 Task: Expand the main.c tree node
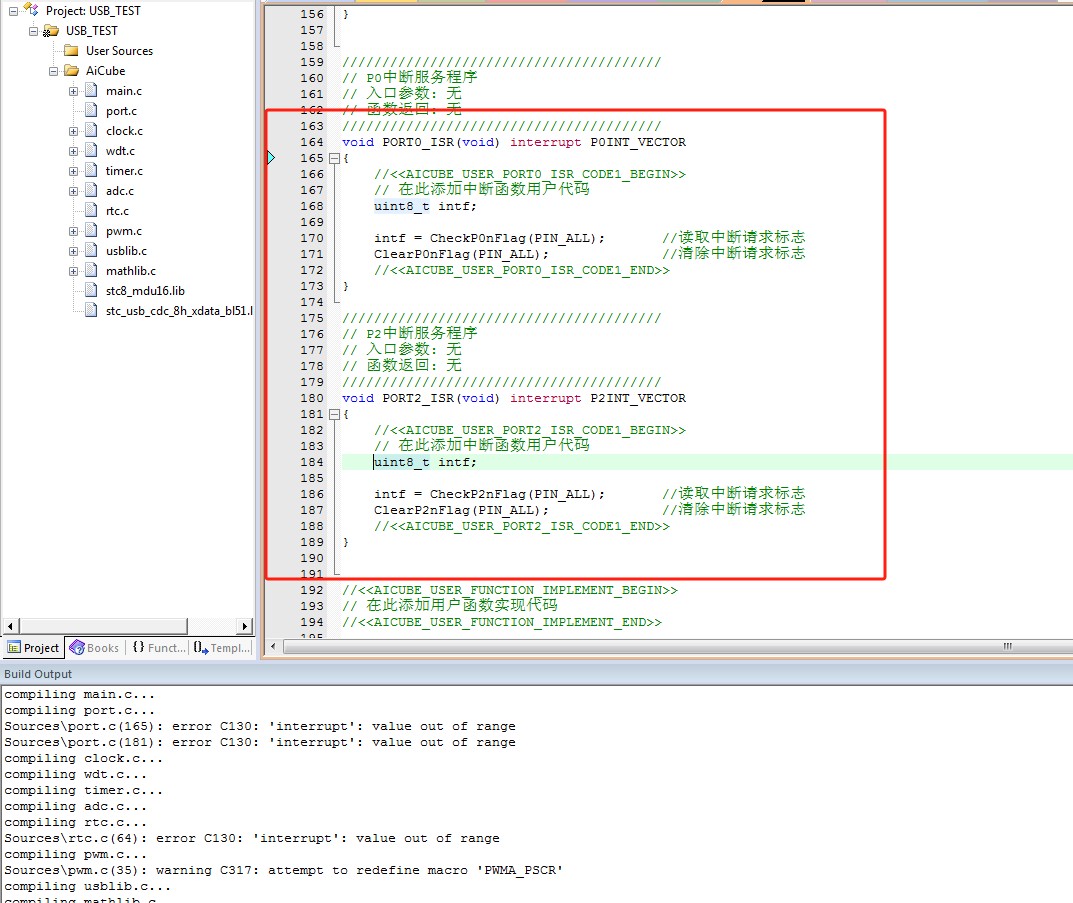pyautogui.click(x=74, y=91)
